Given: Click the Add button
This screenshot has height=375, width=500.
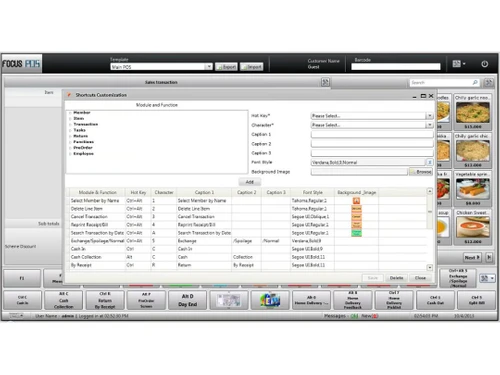Looking at the screenshot, I should pos(250,182).
